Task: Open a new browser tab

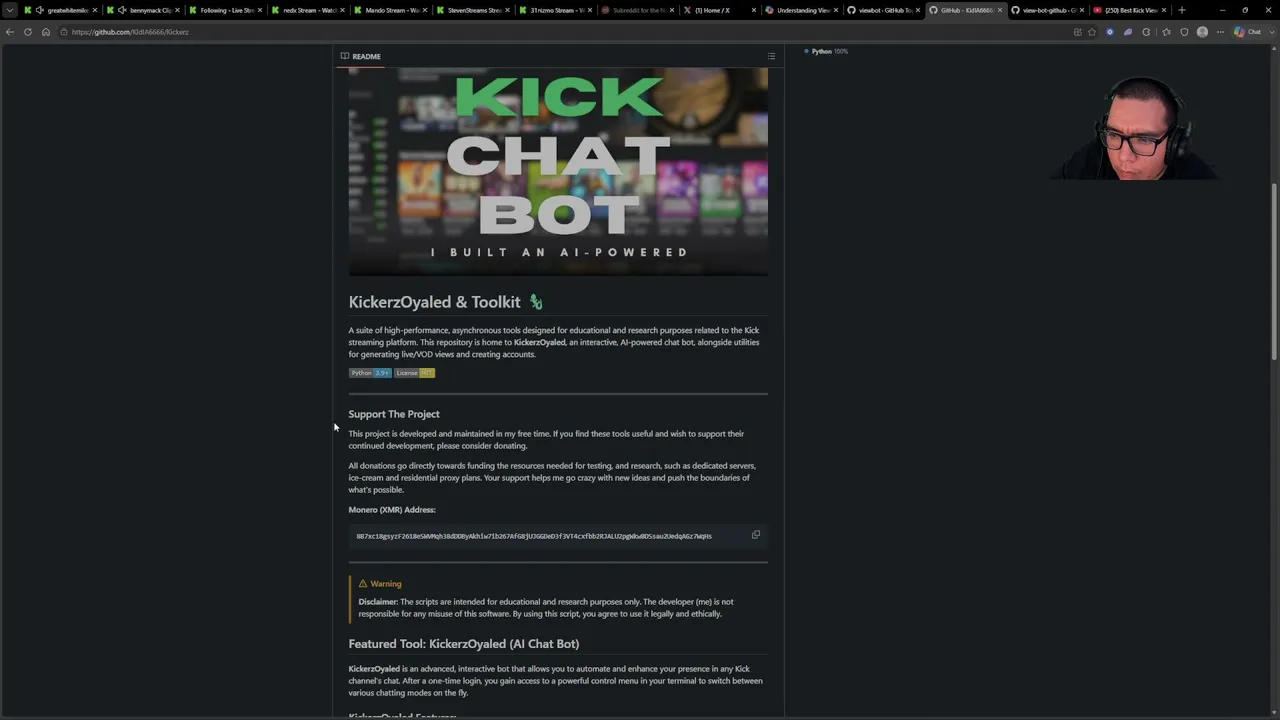Action: click(x=1182, y=10)
